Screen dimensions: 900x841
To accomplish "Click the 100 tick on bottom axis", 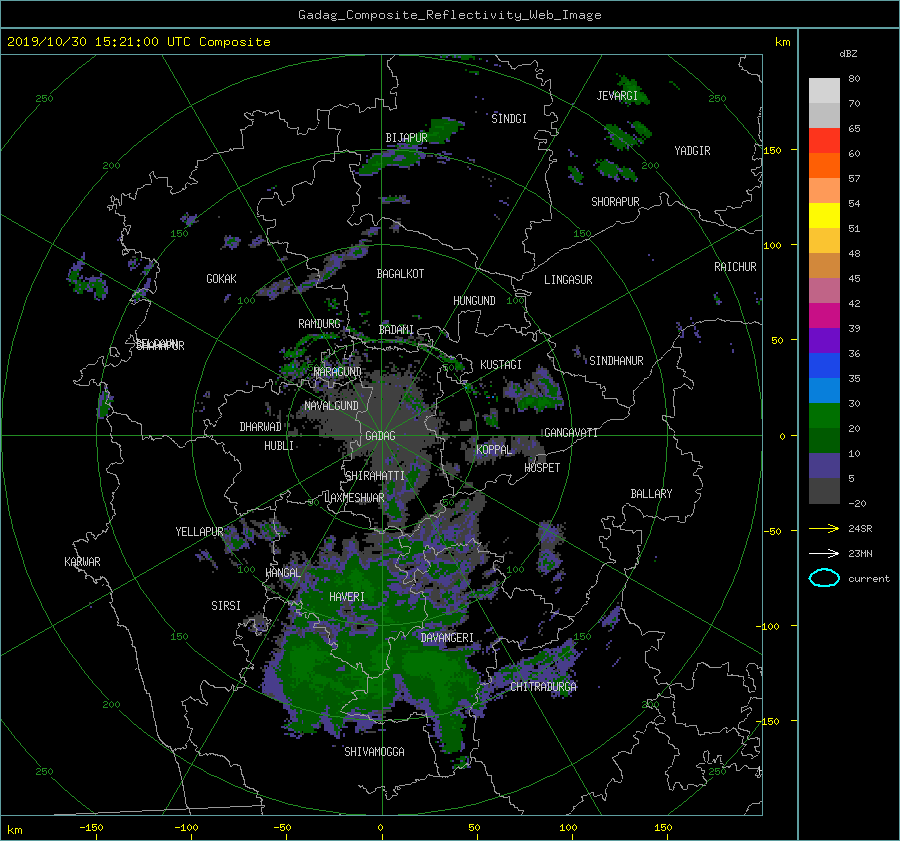I will click(568, 828).
